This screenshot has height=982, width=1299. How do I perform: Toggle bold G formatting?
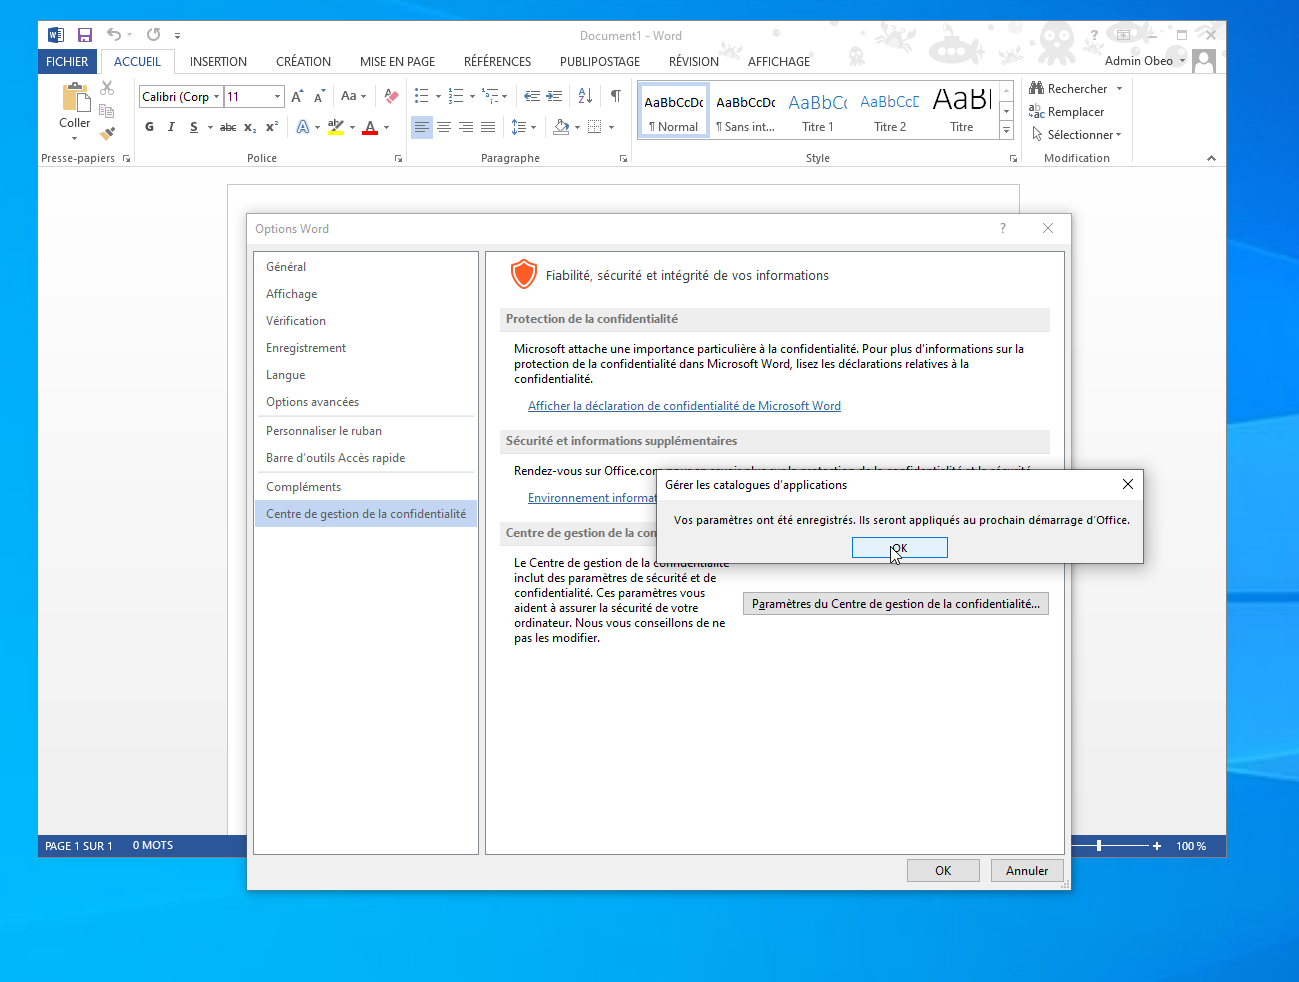point(149,127)
